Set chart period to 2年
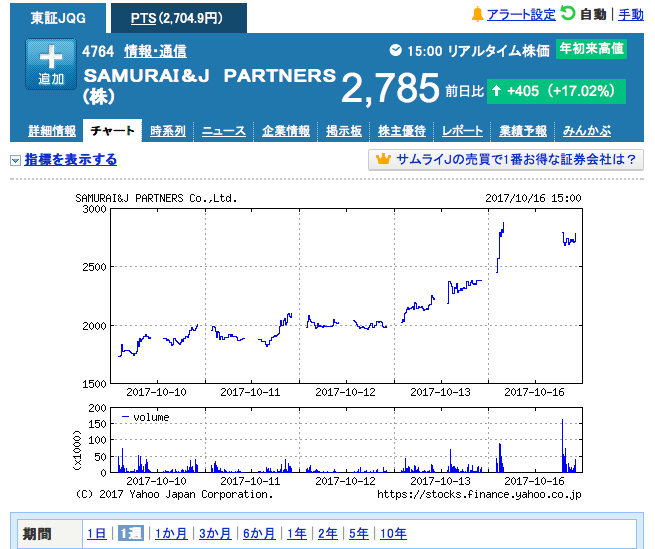The width and height of the screenshot is (655, 549). pyautogui.click(x=328, y=534)
